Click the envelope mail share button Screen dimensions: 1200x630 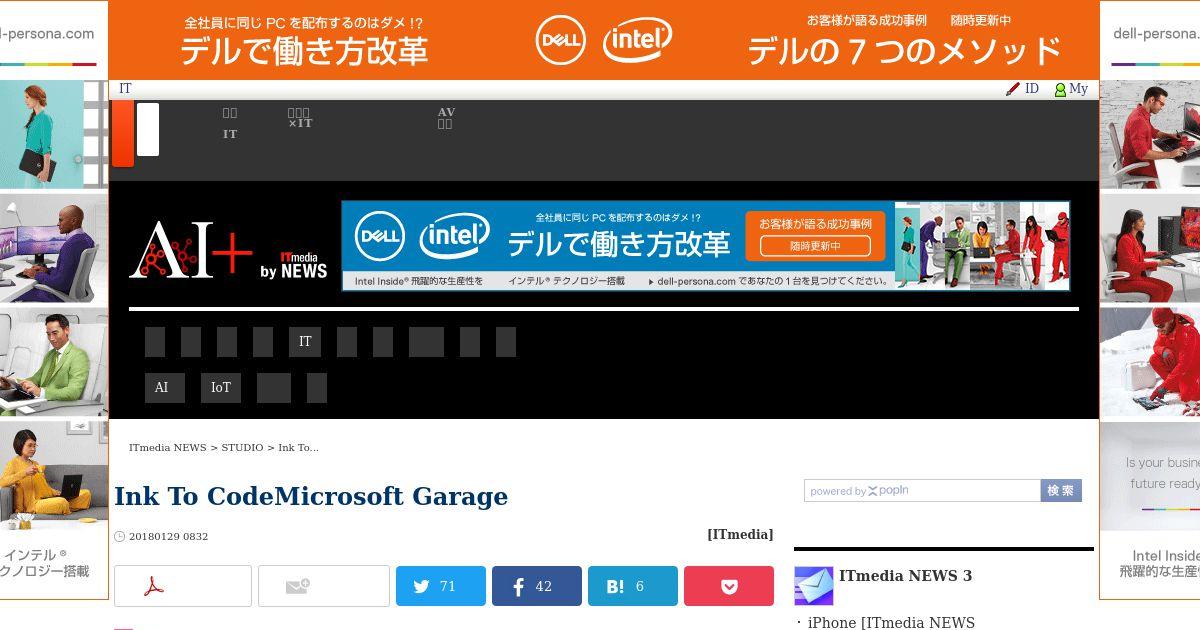[x=324, y=586]
